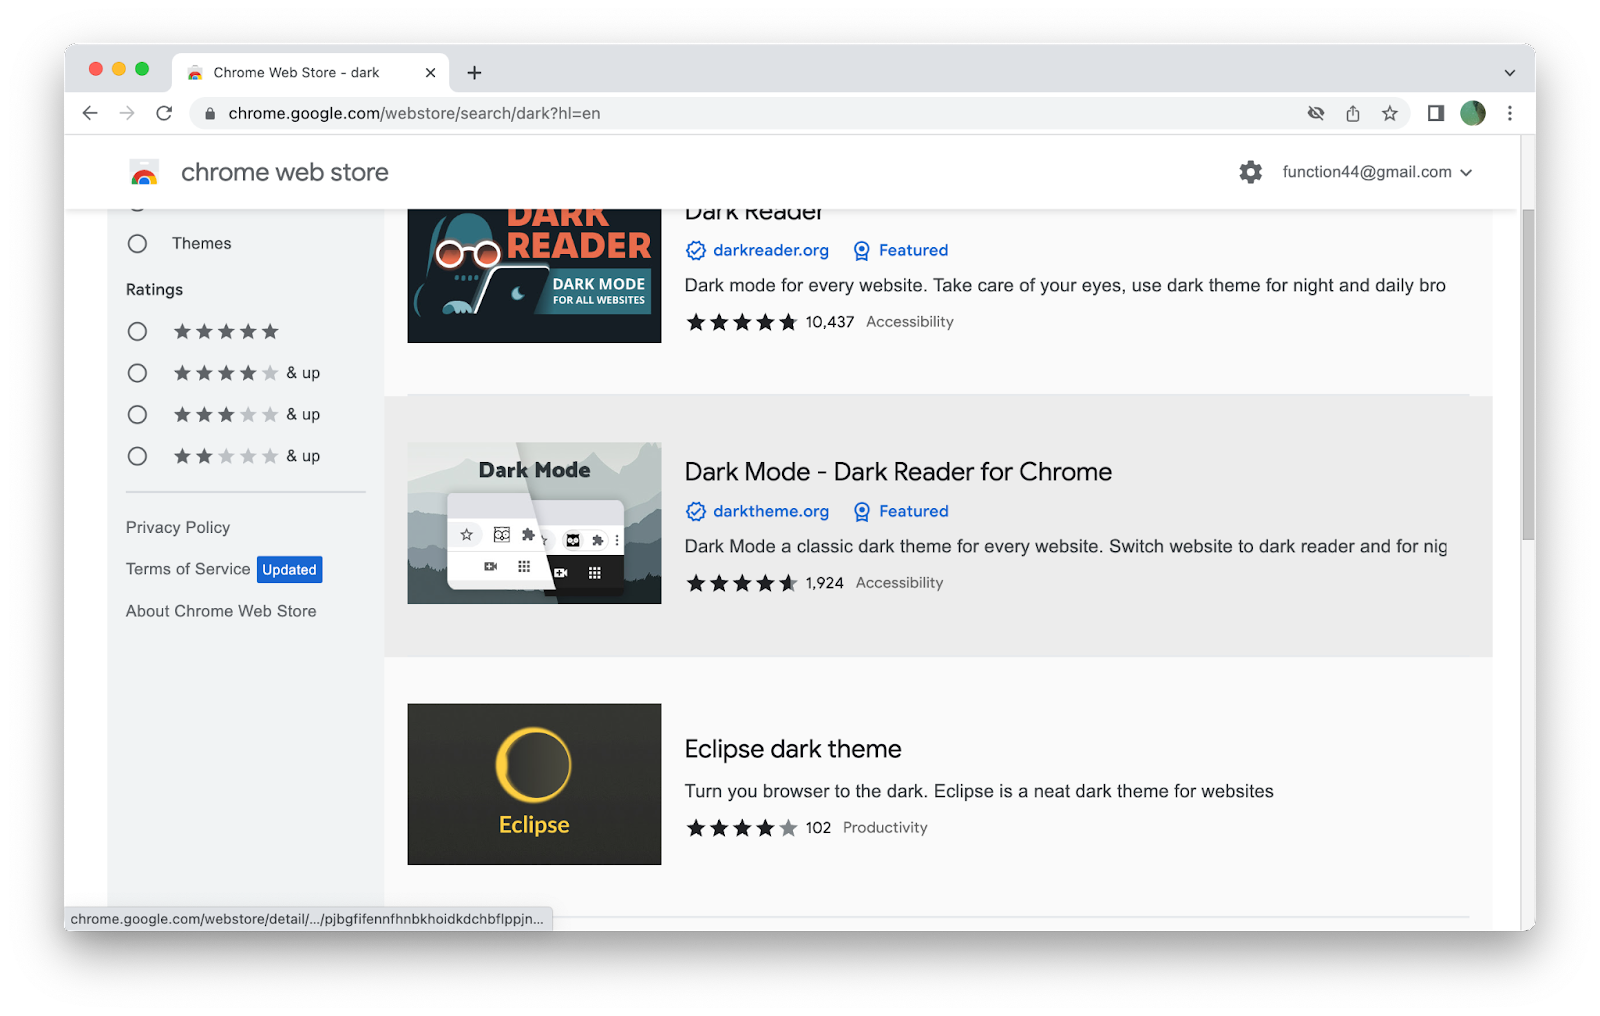Open the Eclipse dark theme thumbnail
The width and height of the screenshot is (1600, 1016).
pyautogui.click(x=534, y=784)
